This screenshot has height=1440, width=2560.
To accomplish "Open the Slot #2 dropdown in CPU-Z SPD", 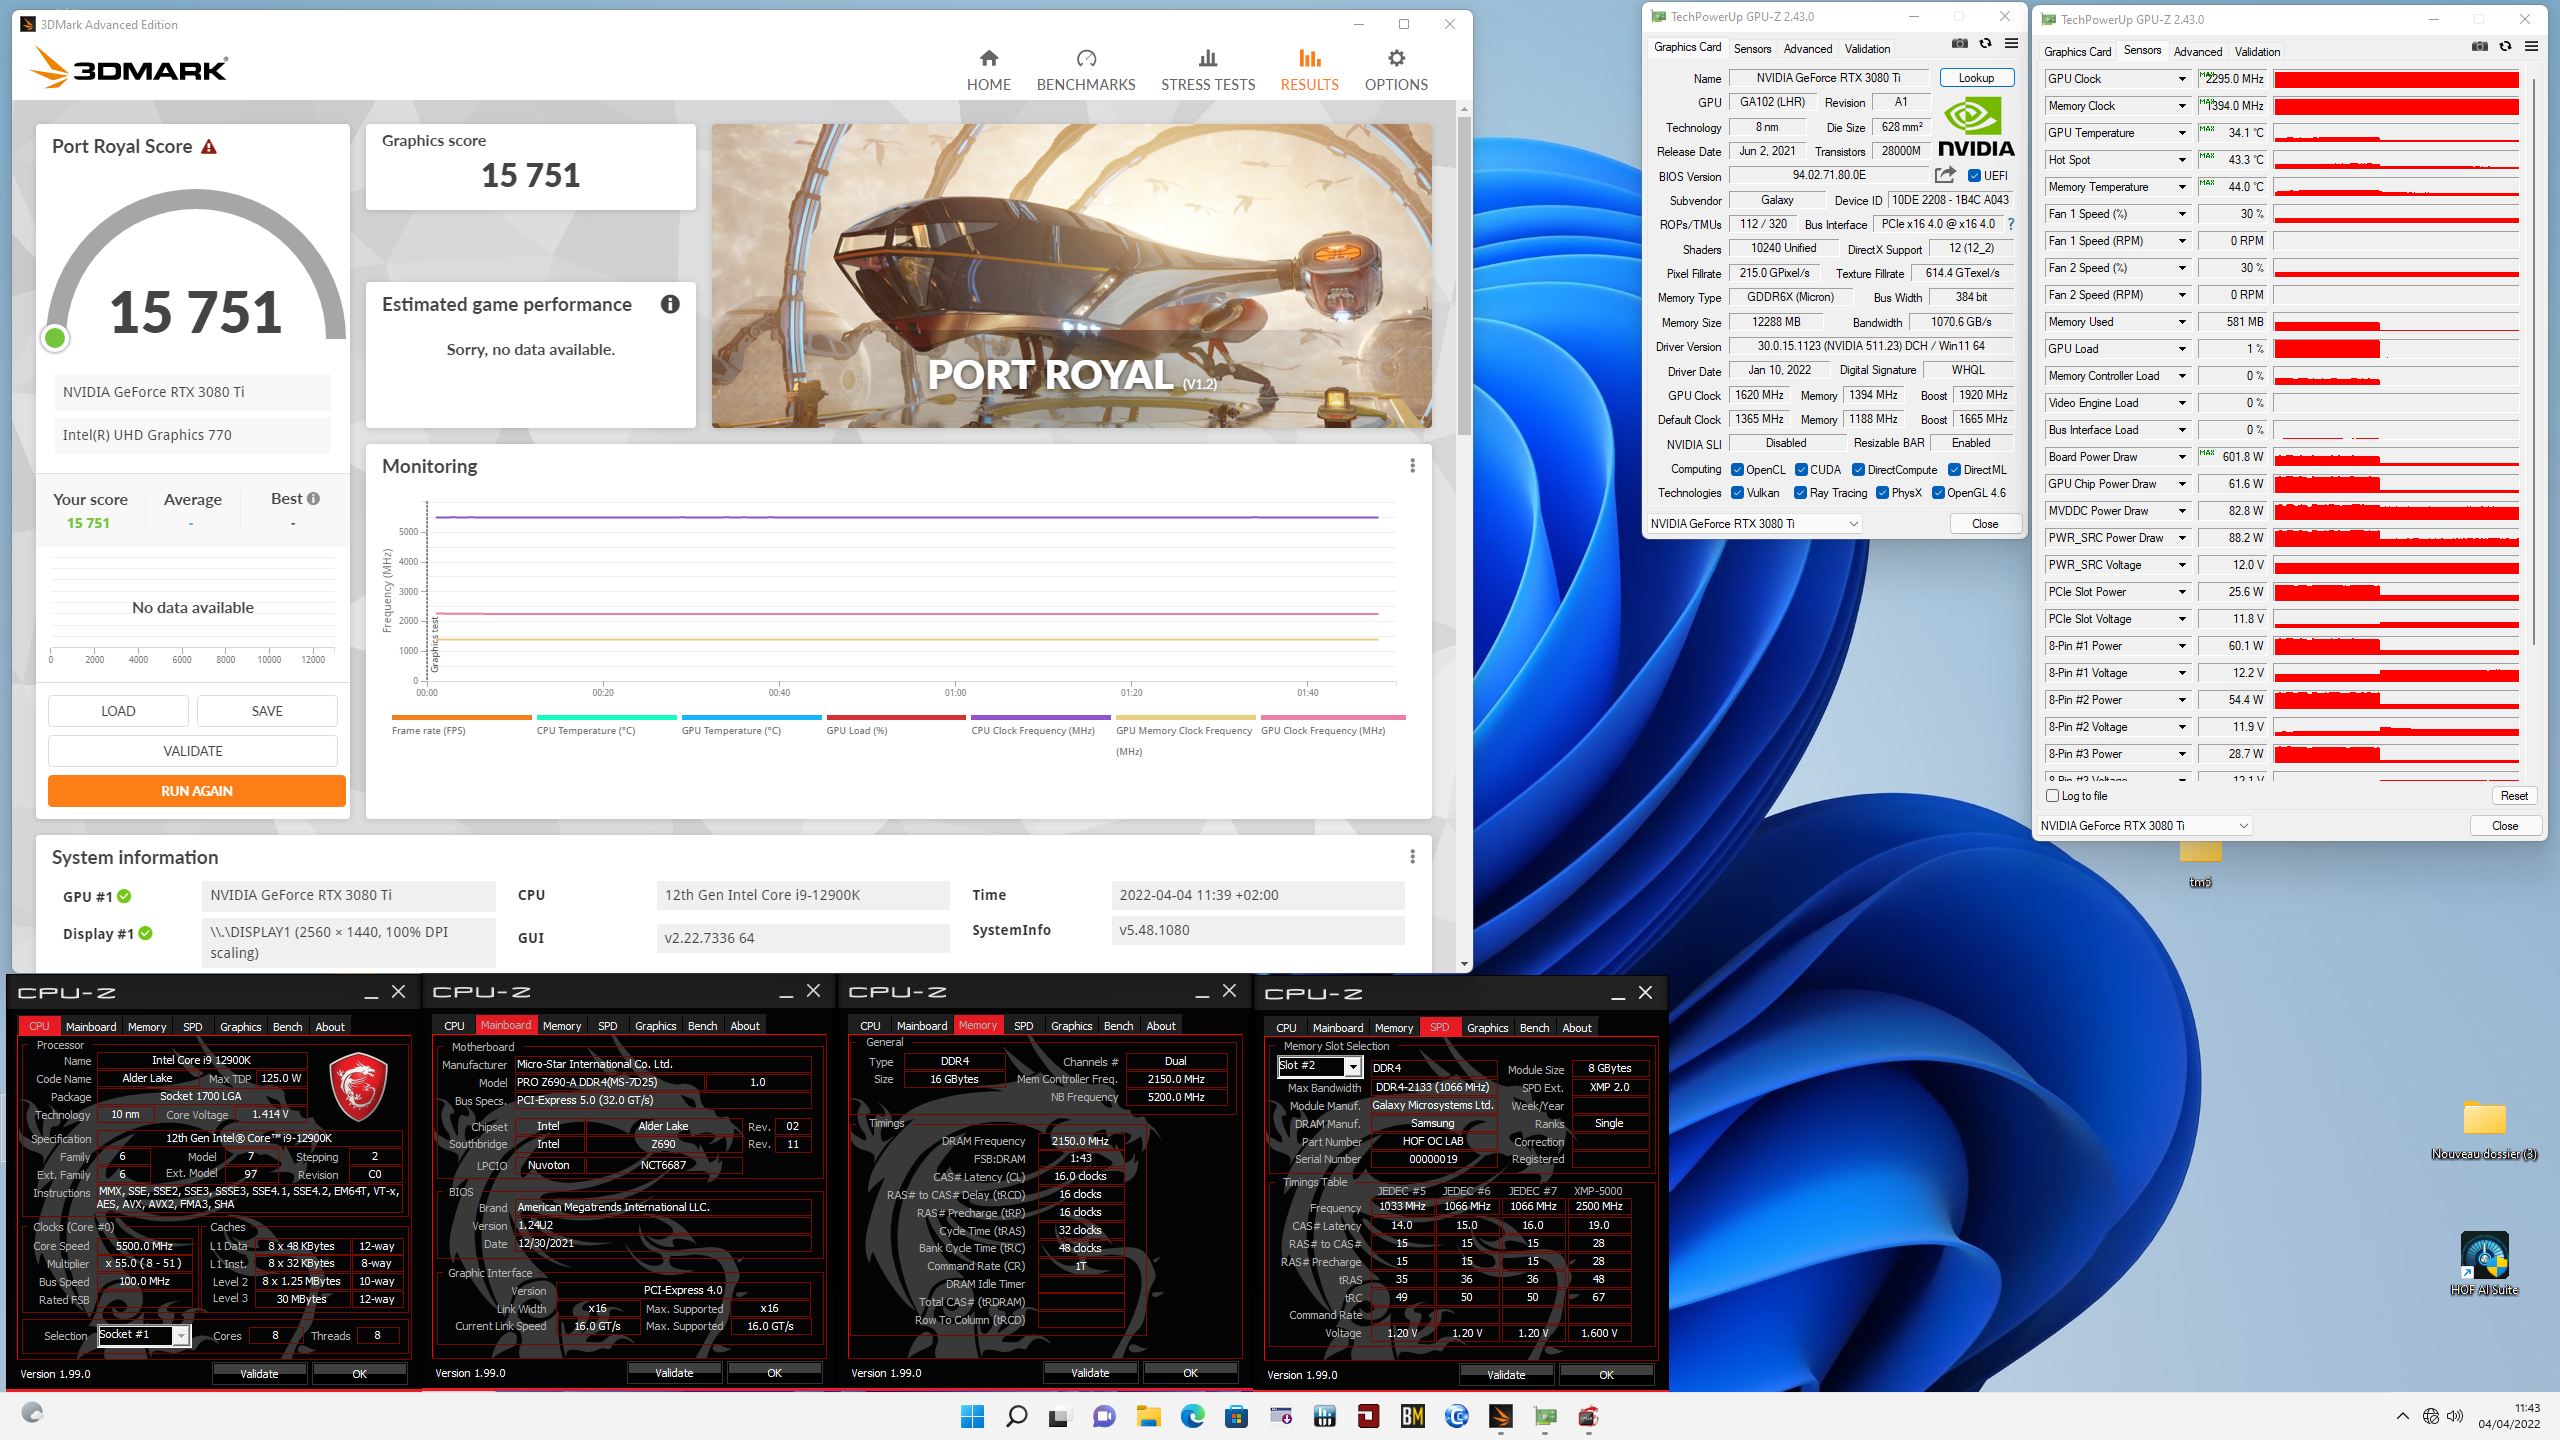I will [x=1320, y=1066].
